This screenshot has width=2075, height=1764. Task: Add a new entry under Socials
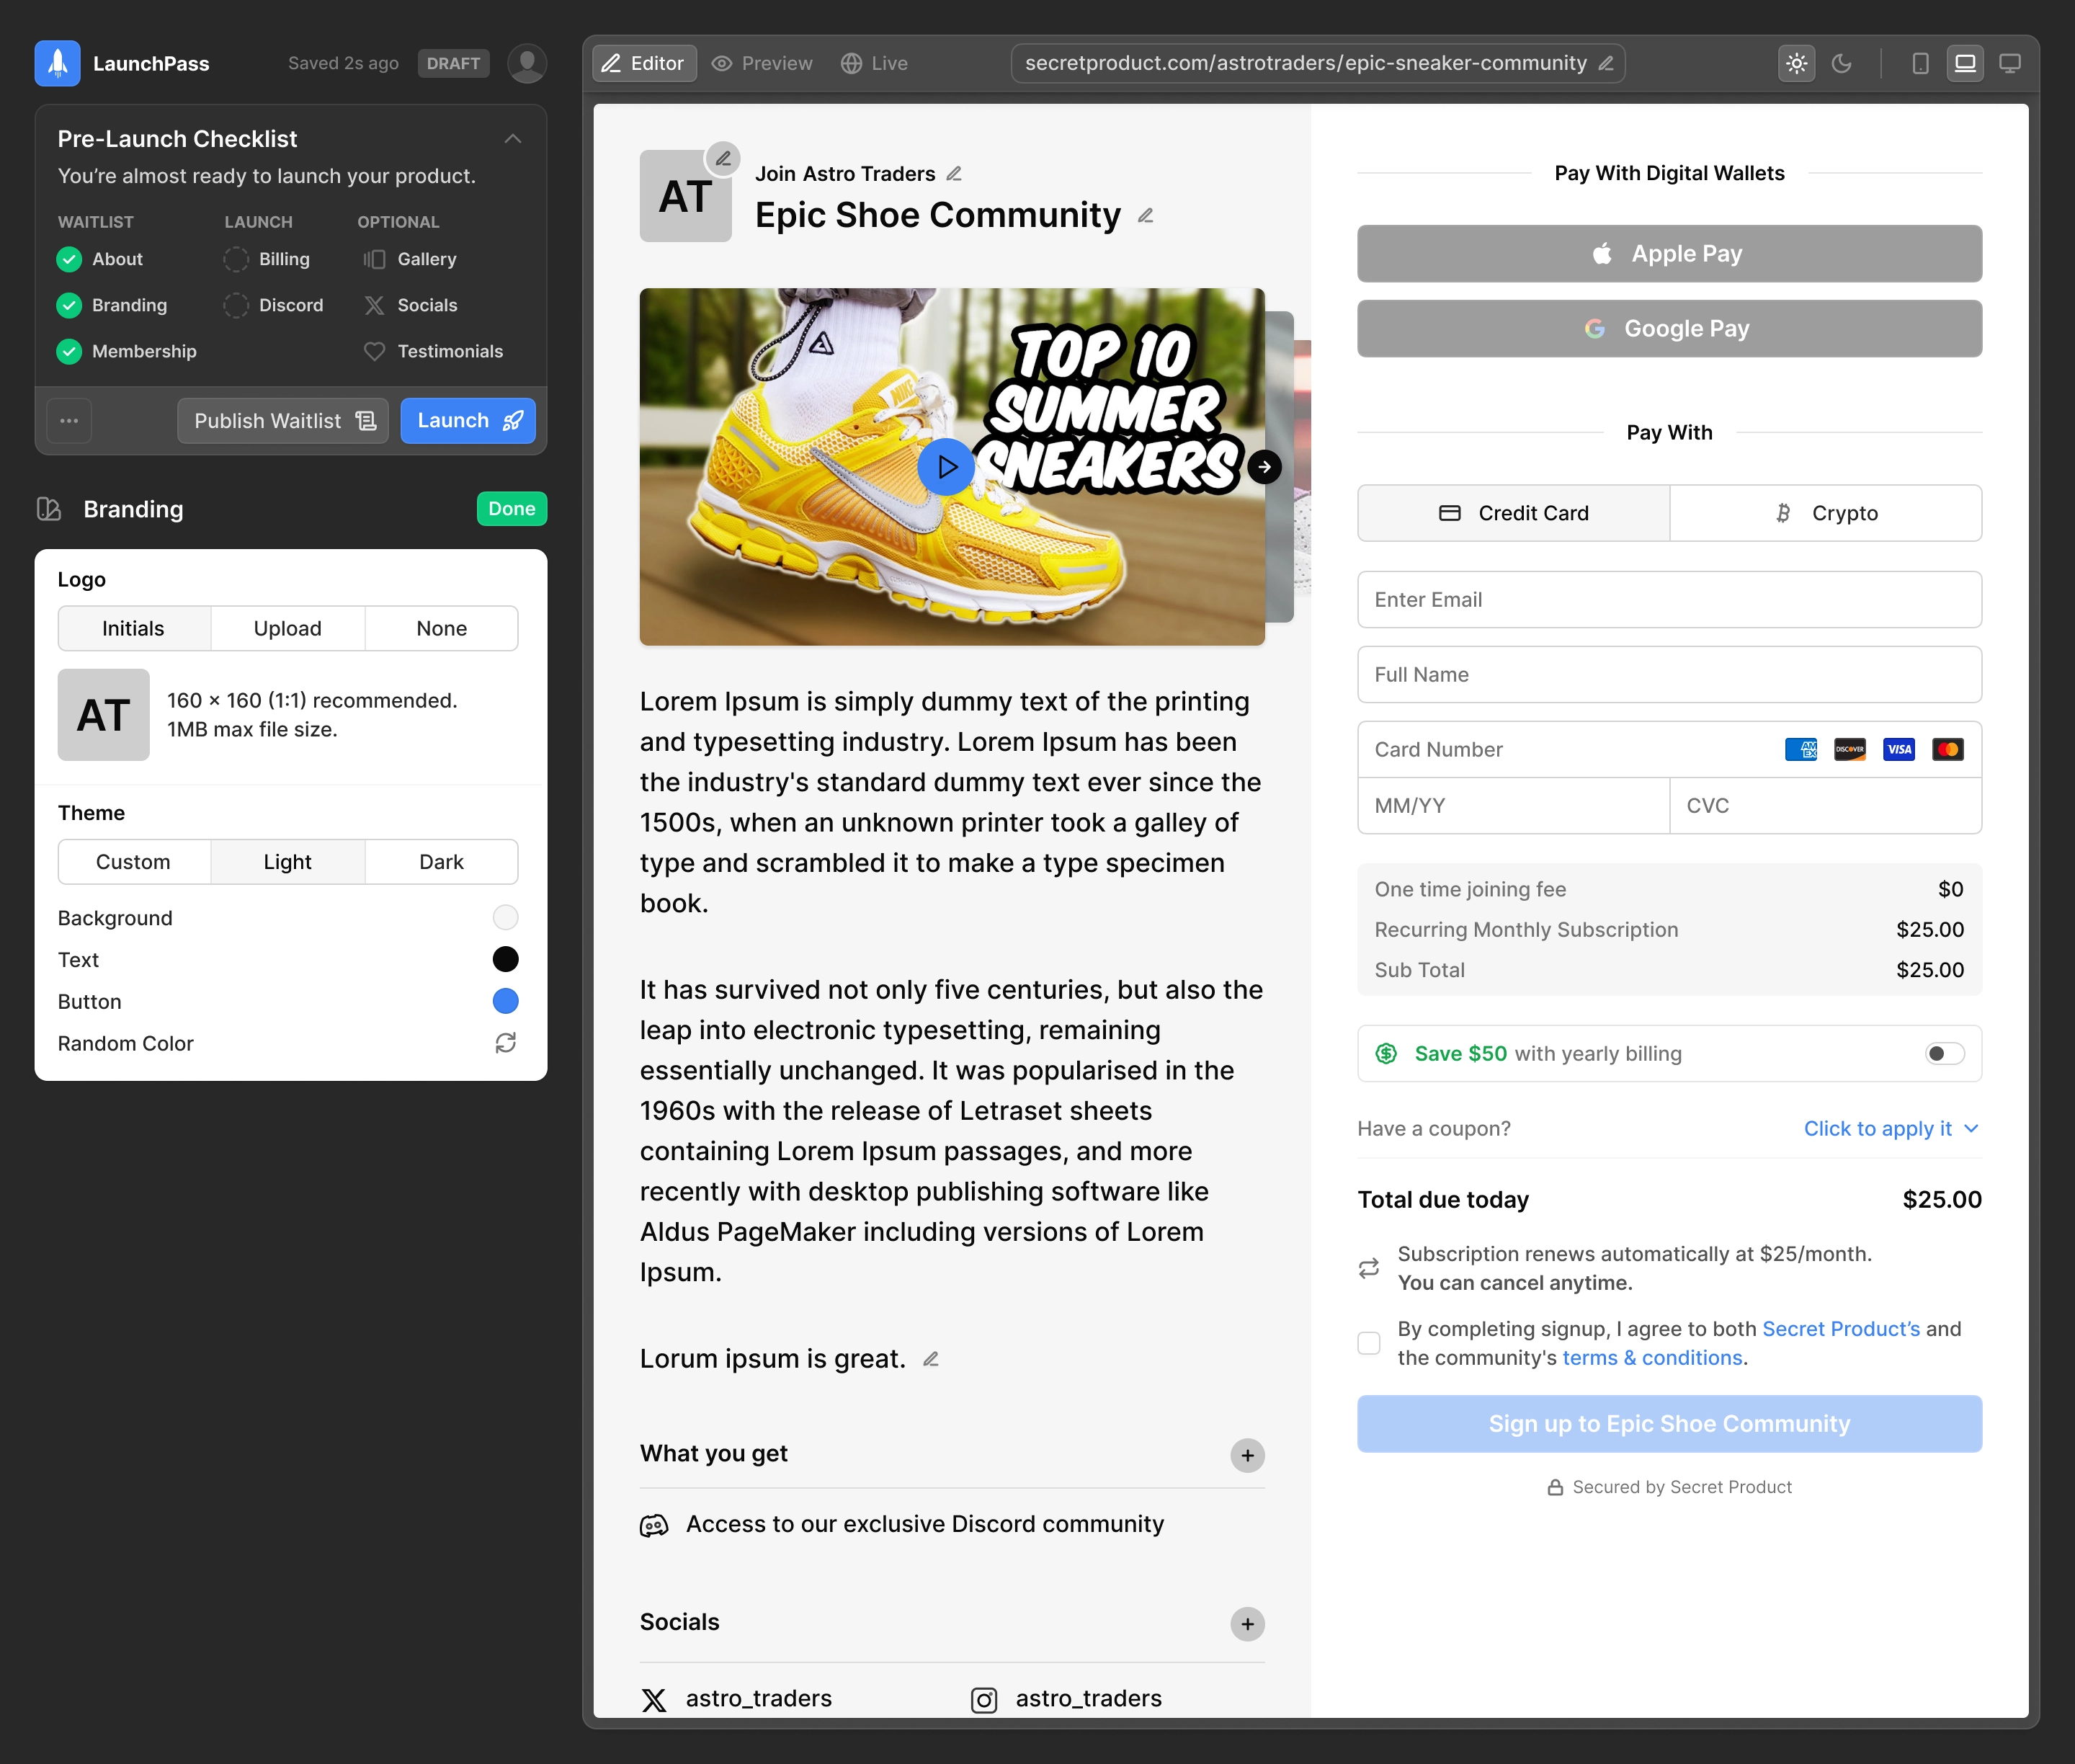tap(1247, 1623)
